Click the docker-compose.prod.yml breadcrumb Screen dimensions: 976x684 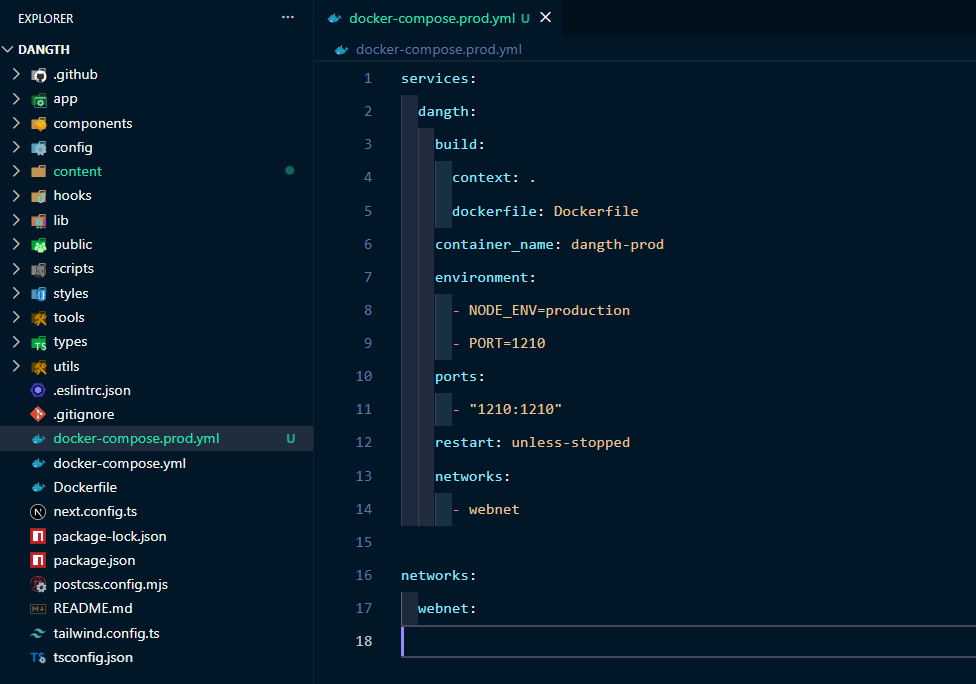click(x=438, y=49)
